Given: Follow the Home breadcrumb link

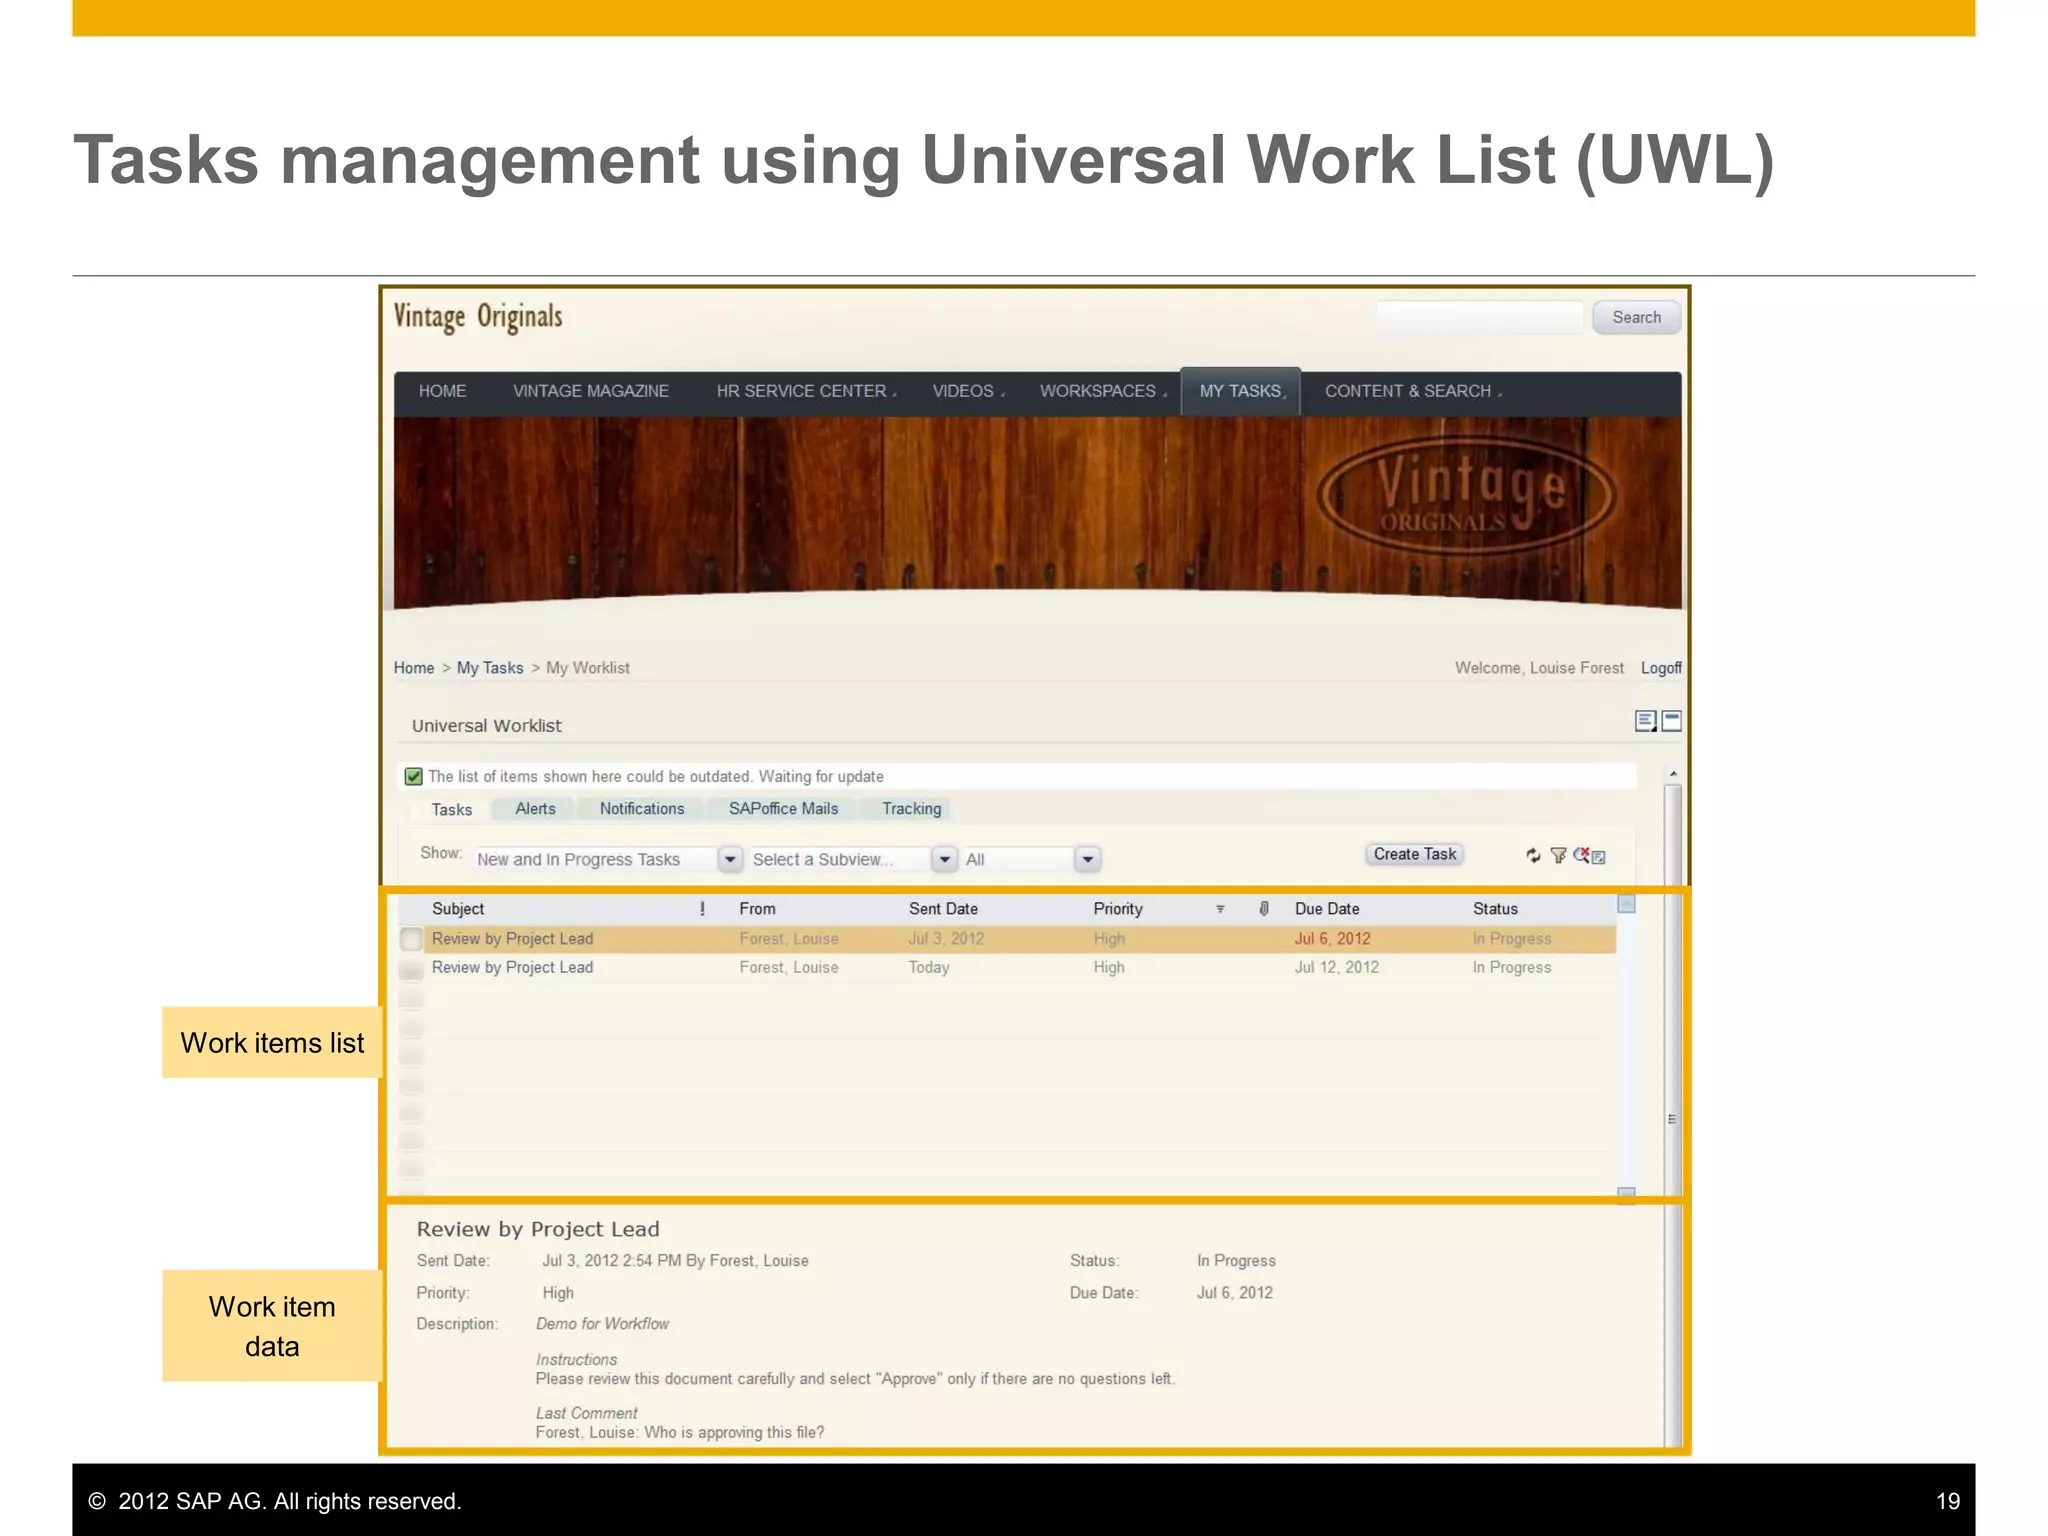Looking at the screenshot, I should (413, 668).
